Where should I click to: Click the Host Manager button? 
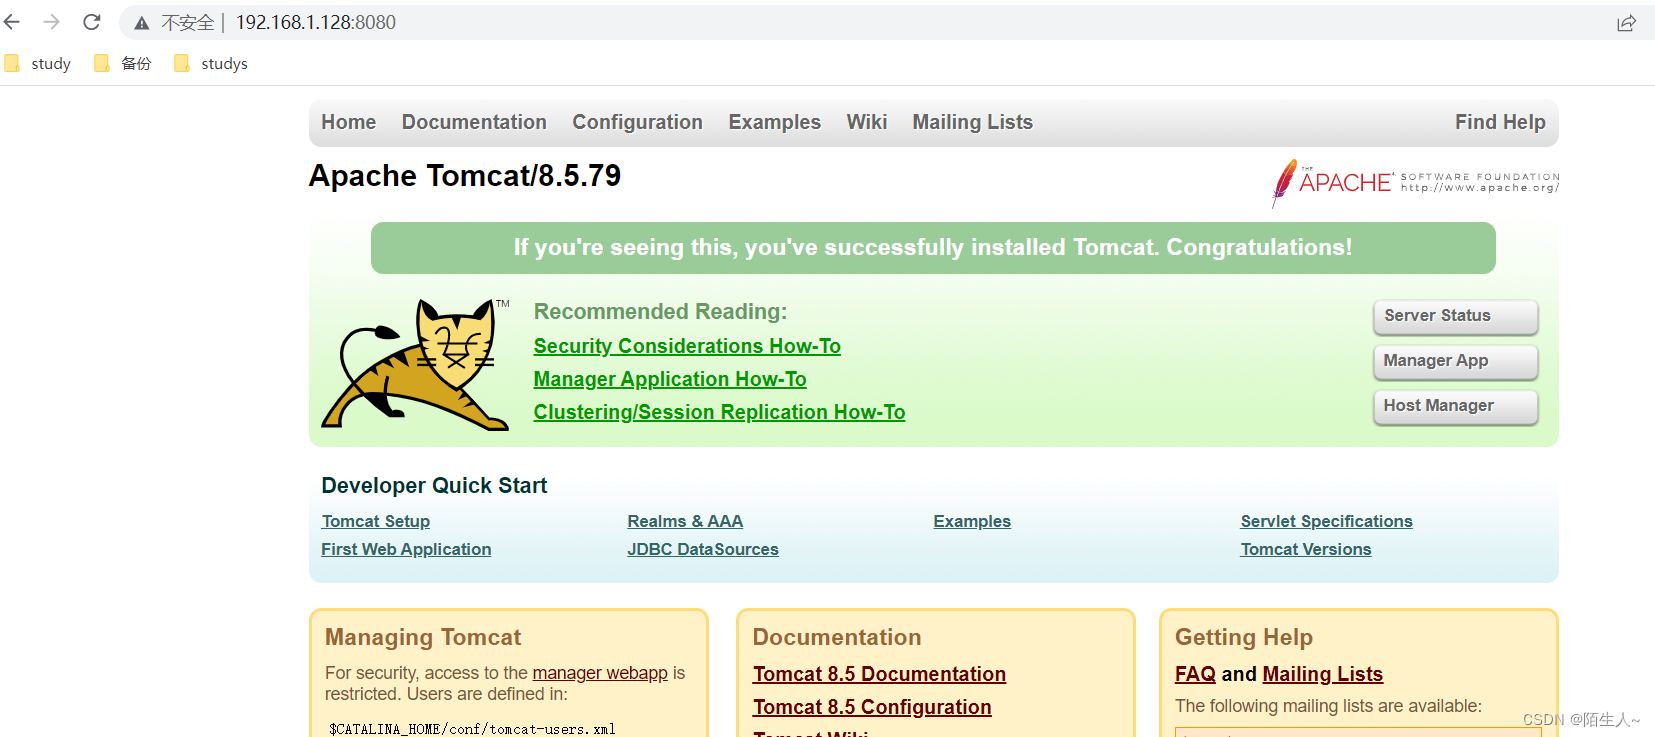pos(1455,406)
